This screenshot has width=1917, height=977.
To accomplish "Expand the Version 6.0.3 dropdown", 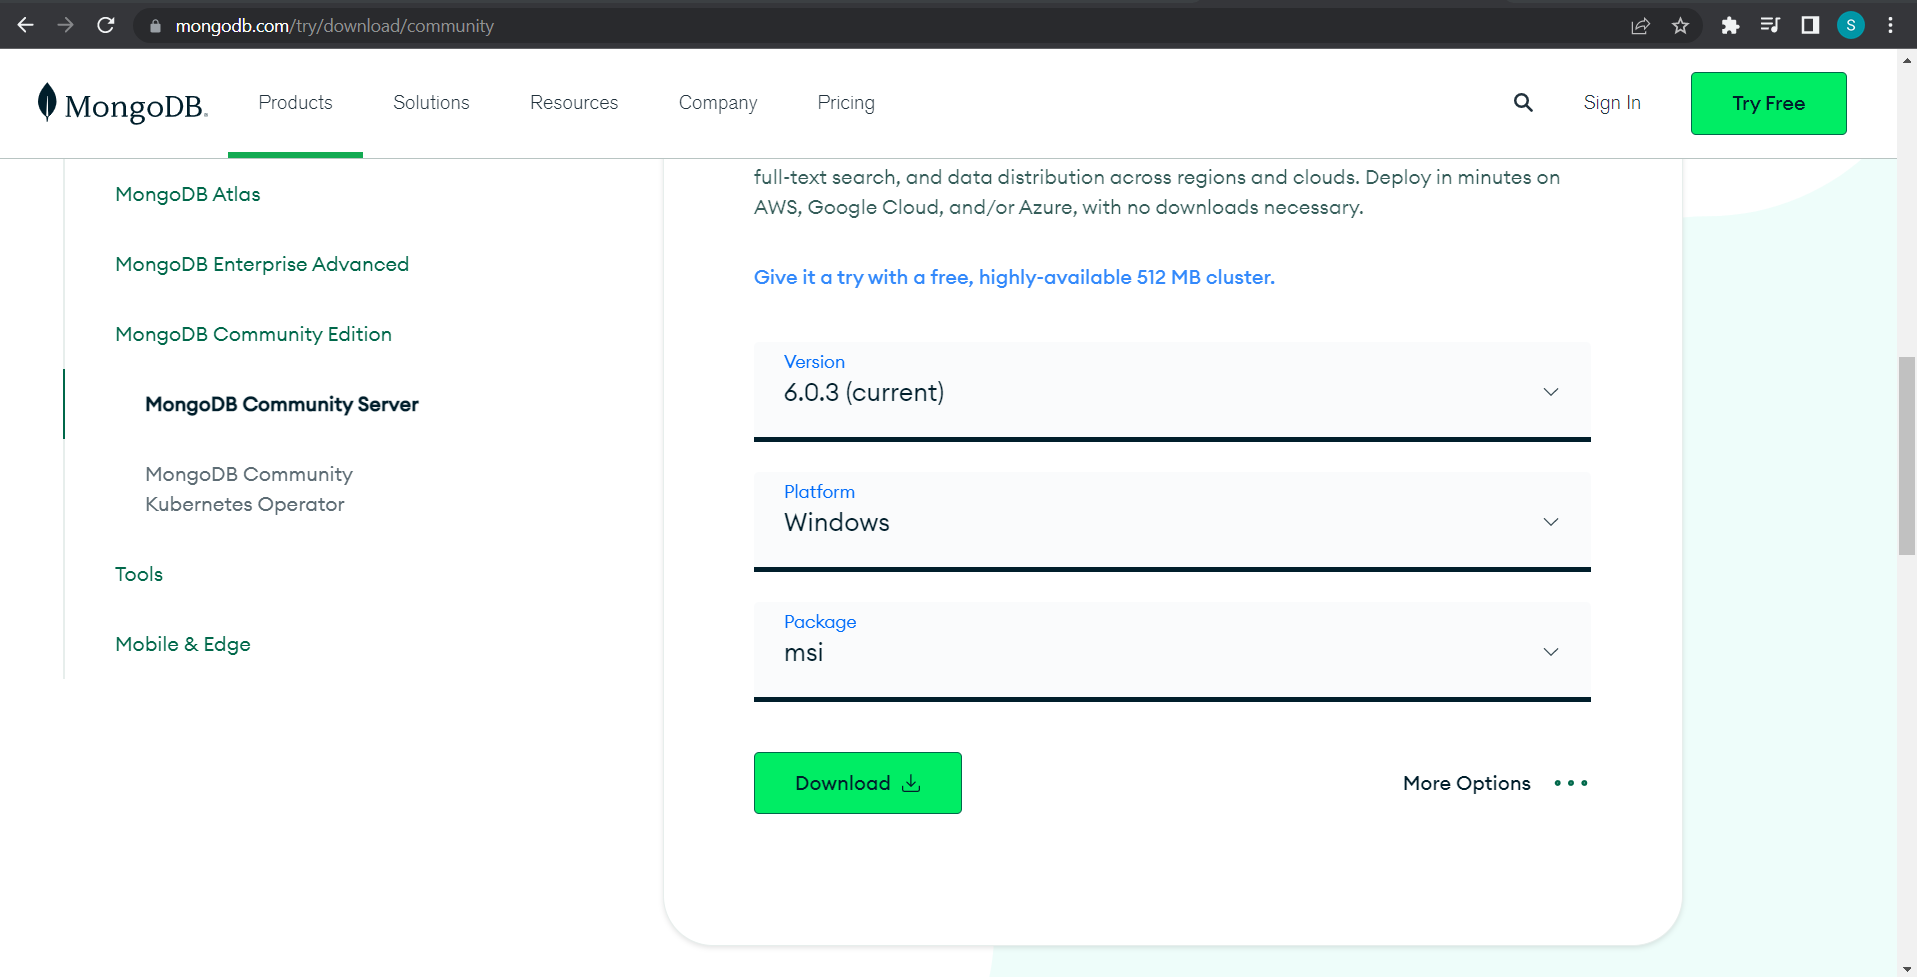I will tap(1171, 391).
